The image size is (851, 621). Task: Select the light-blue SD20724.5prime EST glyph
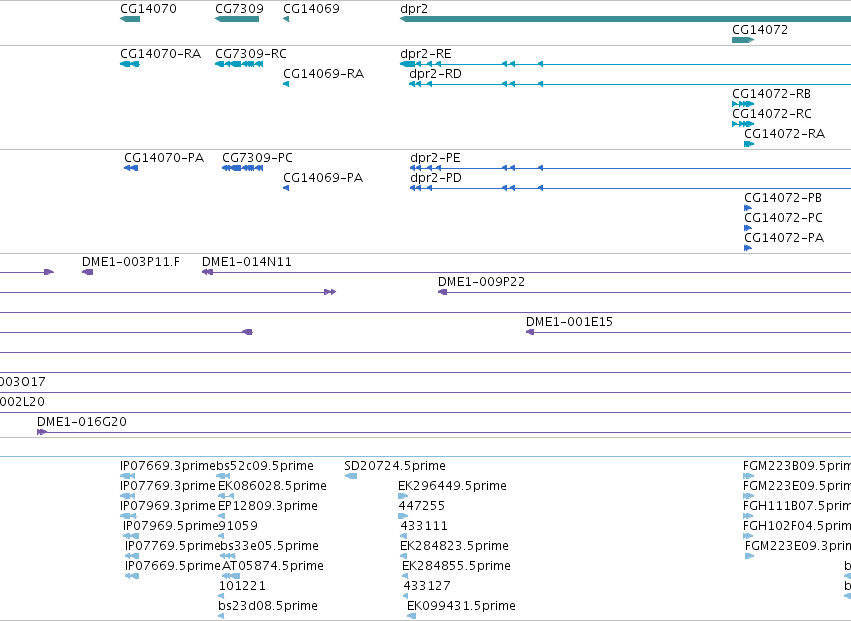tap(351, 477)
